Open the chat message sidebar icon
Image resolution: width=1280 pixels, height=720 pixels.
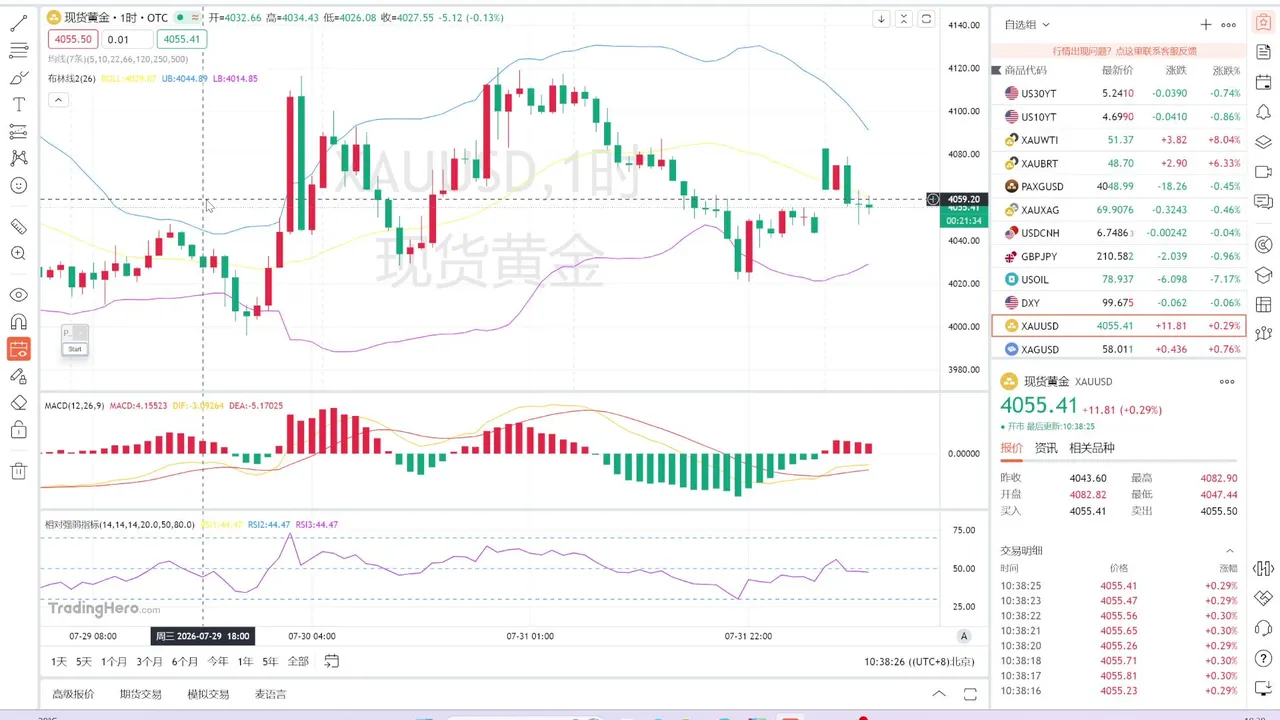click(1263, 202)
